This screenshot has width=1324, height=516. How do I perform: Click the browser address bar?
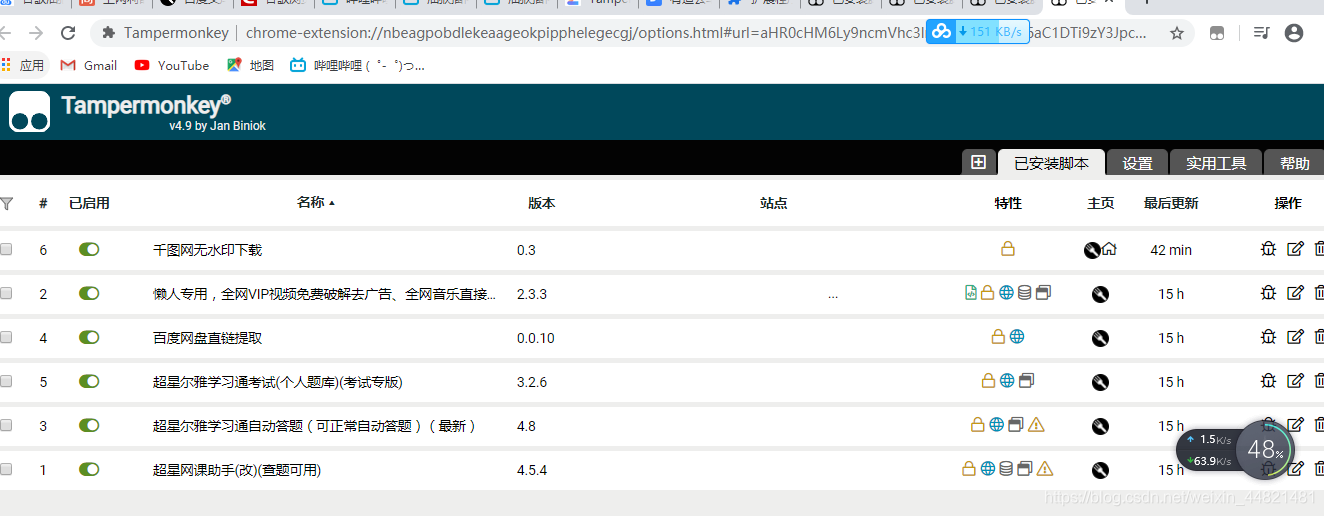click(x=640, y=33)
